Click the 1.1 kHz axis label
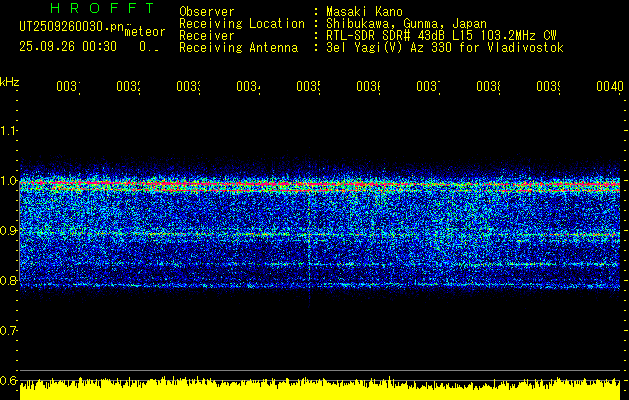 coord(8,130)
